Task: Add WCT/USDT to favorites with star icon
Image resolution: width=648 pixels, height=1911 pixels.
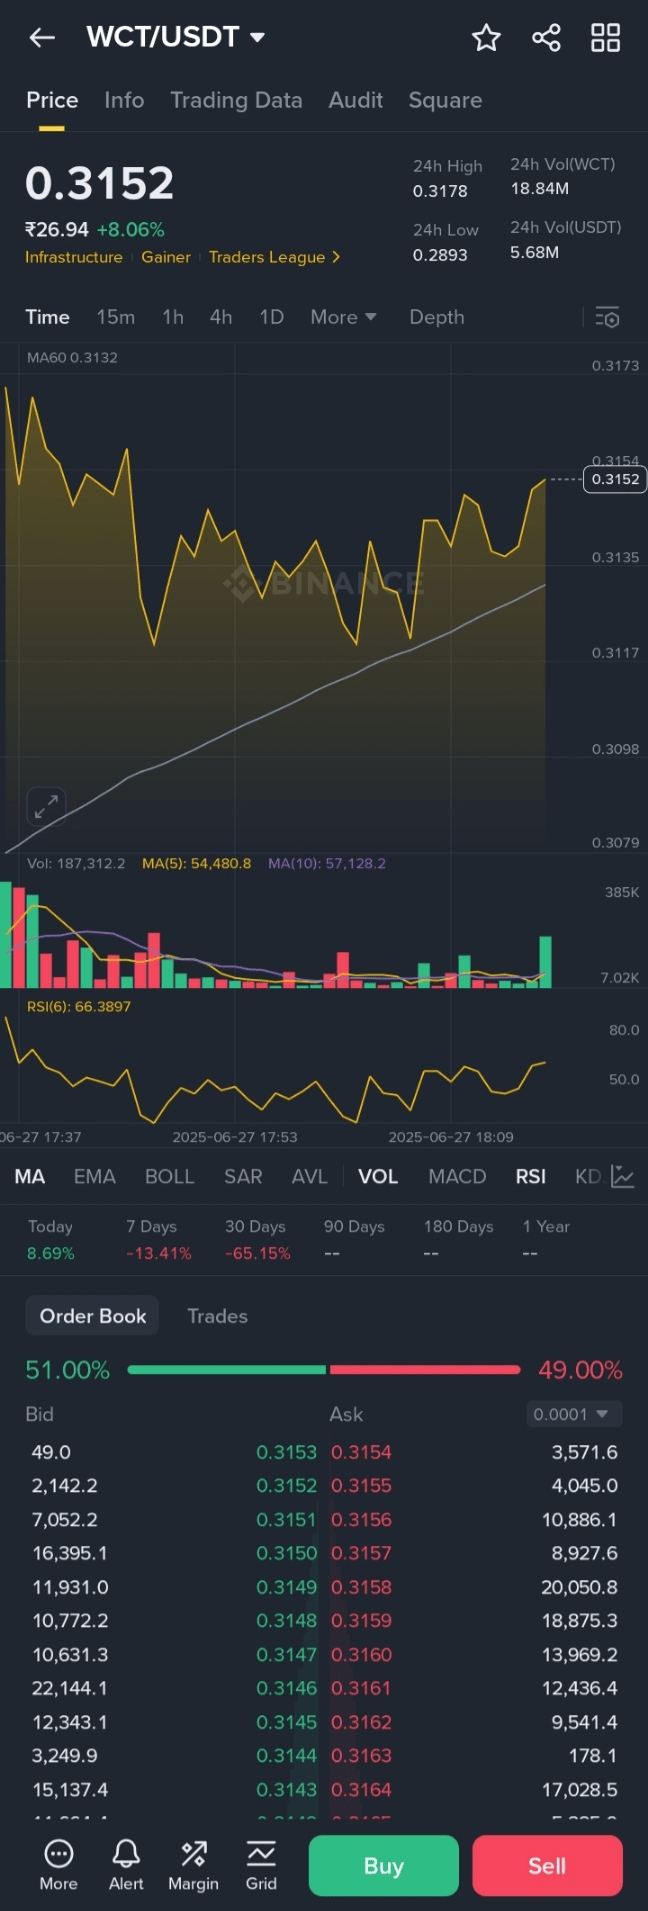Action: [x=486, y=38]
